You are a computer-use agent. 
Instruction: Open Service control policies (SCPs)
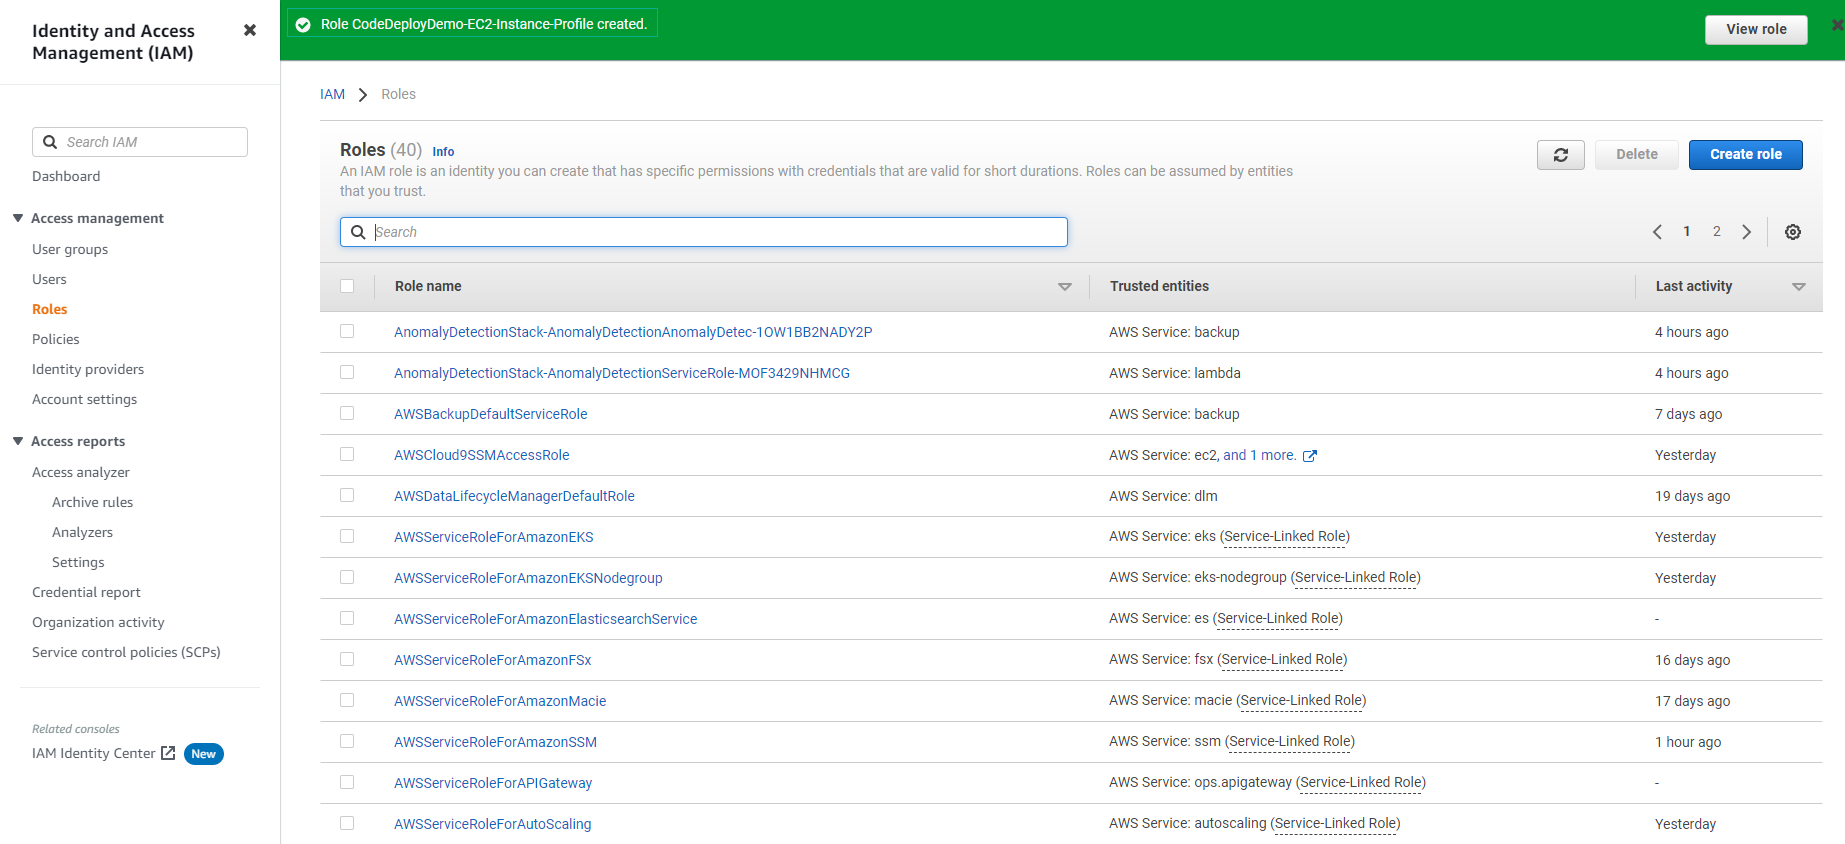(x=126, y=652)
